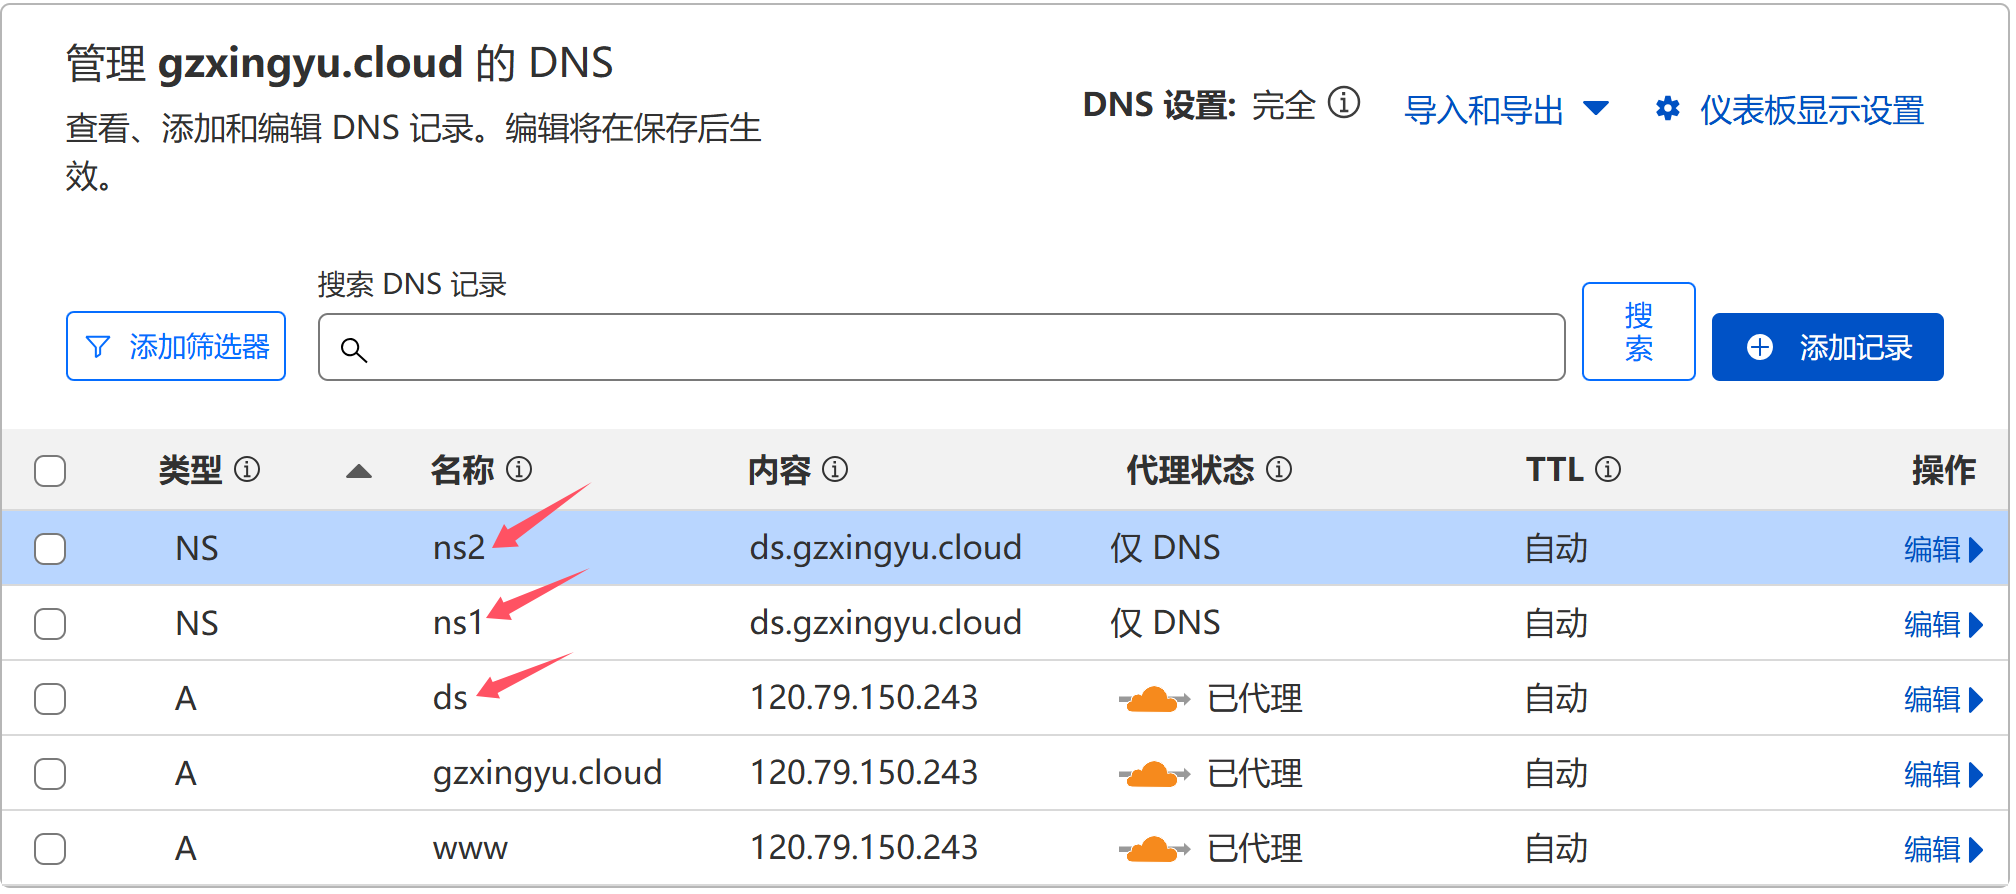Expand 编辑 for the ns2 record

[1943, 549]
